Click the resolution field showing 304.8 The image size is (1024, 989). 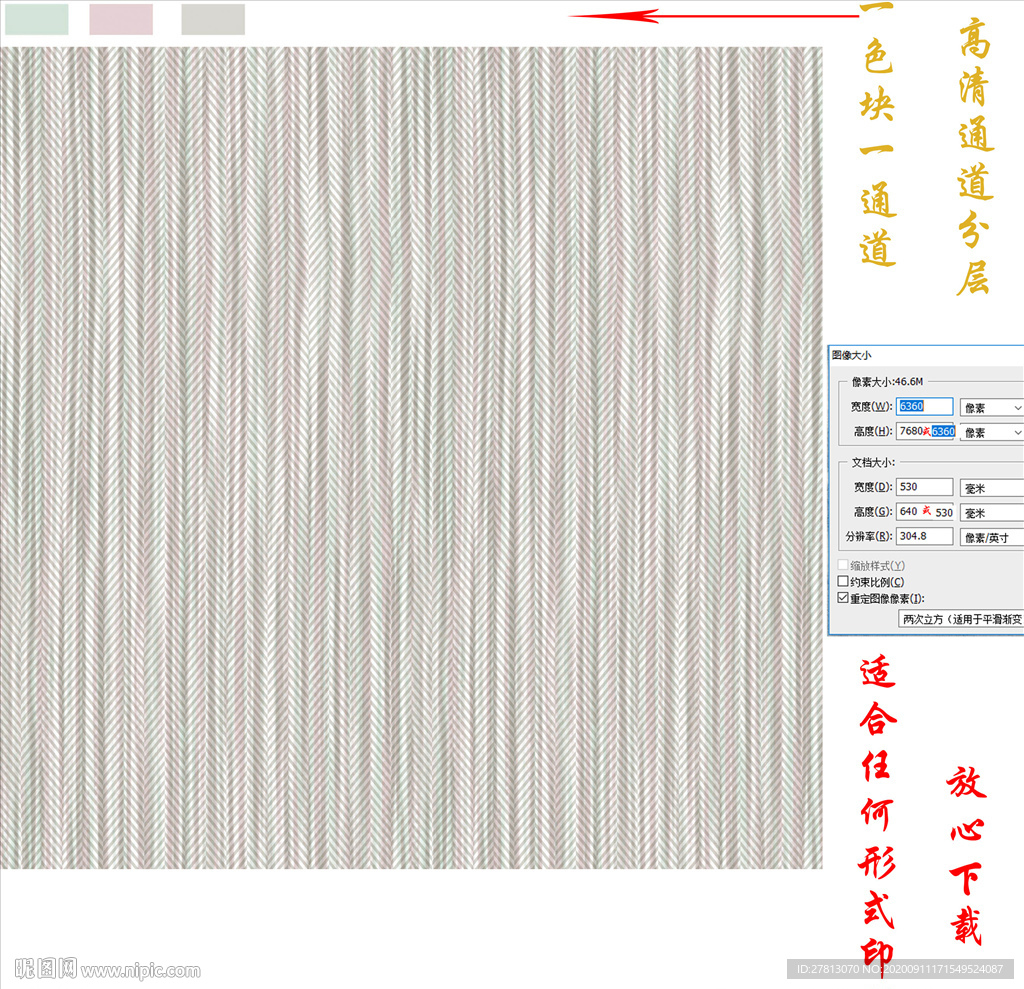pos(924,536)
